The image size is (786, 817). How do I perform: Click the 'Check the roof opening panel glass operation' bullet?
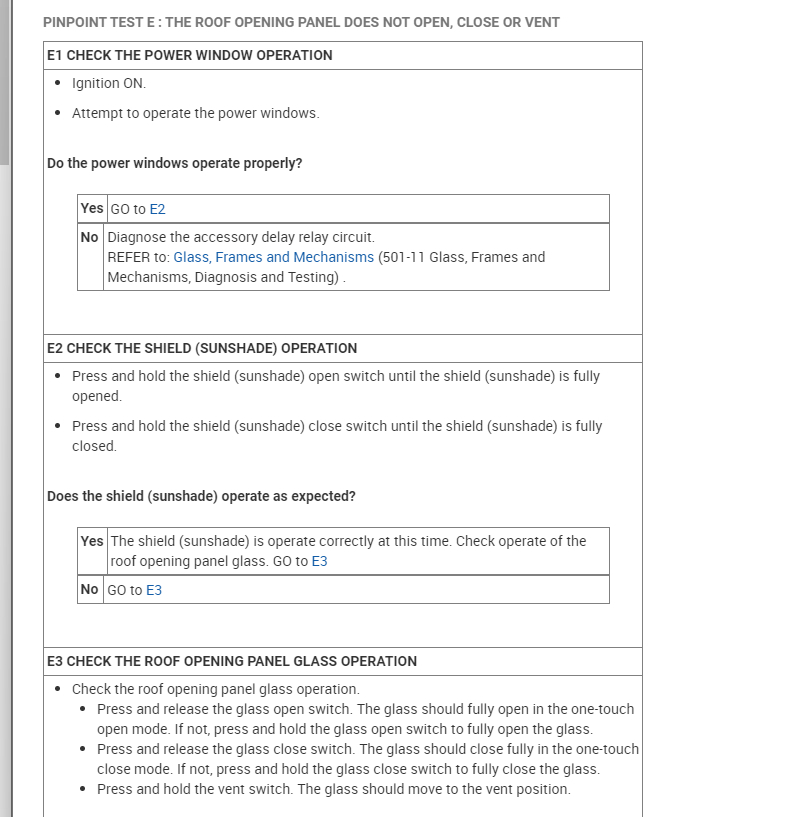coord(215,689)
